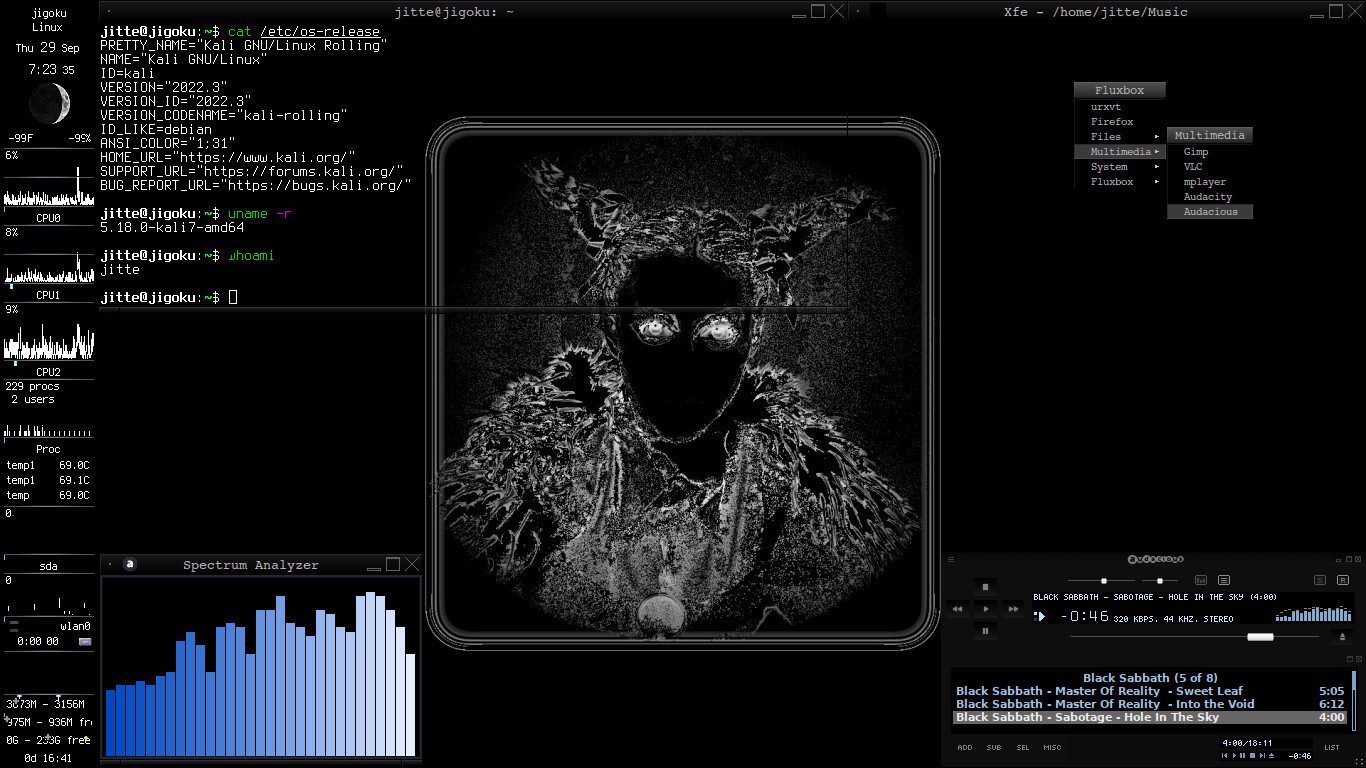Open the Audacious main menu icon
Viewport: 1366px width, 768px height.
[951, 559]
